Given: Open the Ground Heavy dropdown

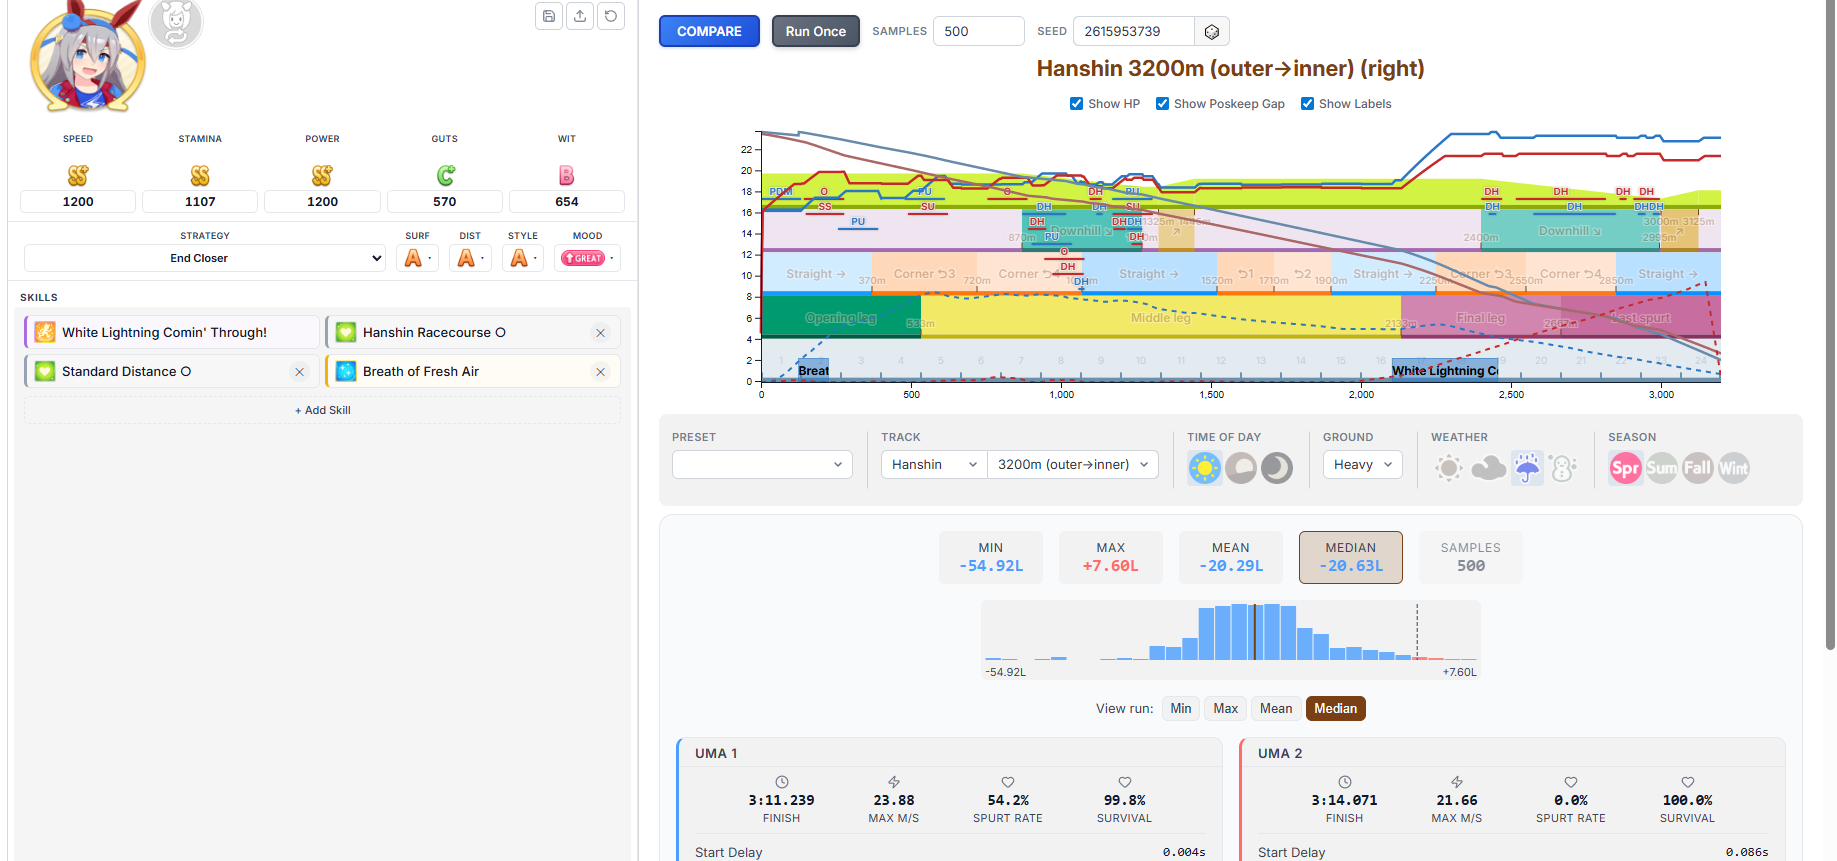Looking at the screenshot, I should click(1363, 465).
